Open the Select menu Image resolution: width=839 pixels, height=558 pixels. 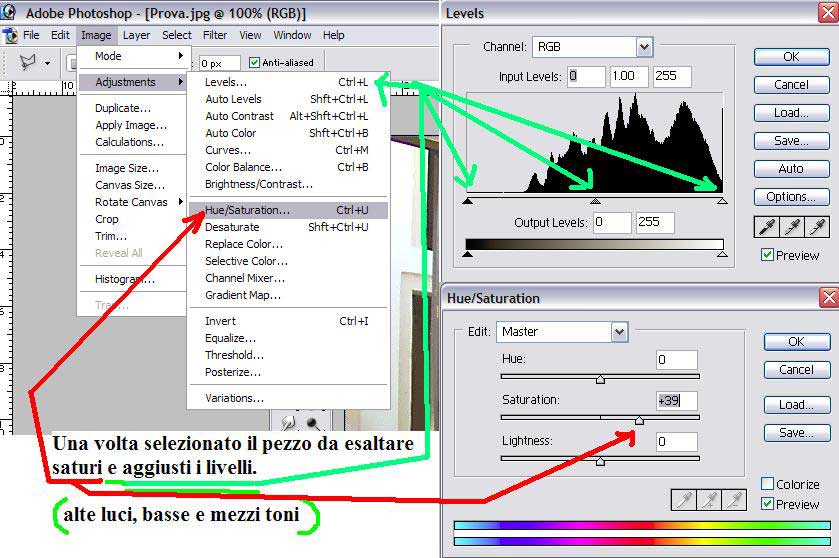click(x=177, y=35)
